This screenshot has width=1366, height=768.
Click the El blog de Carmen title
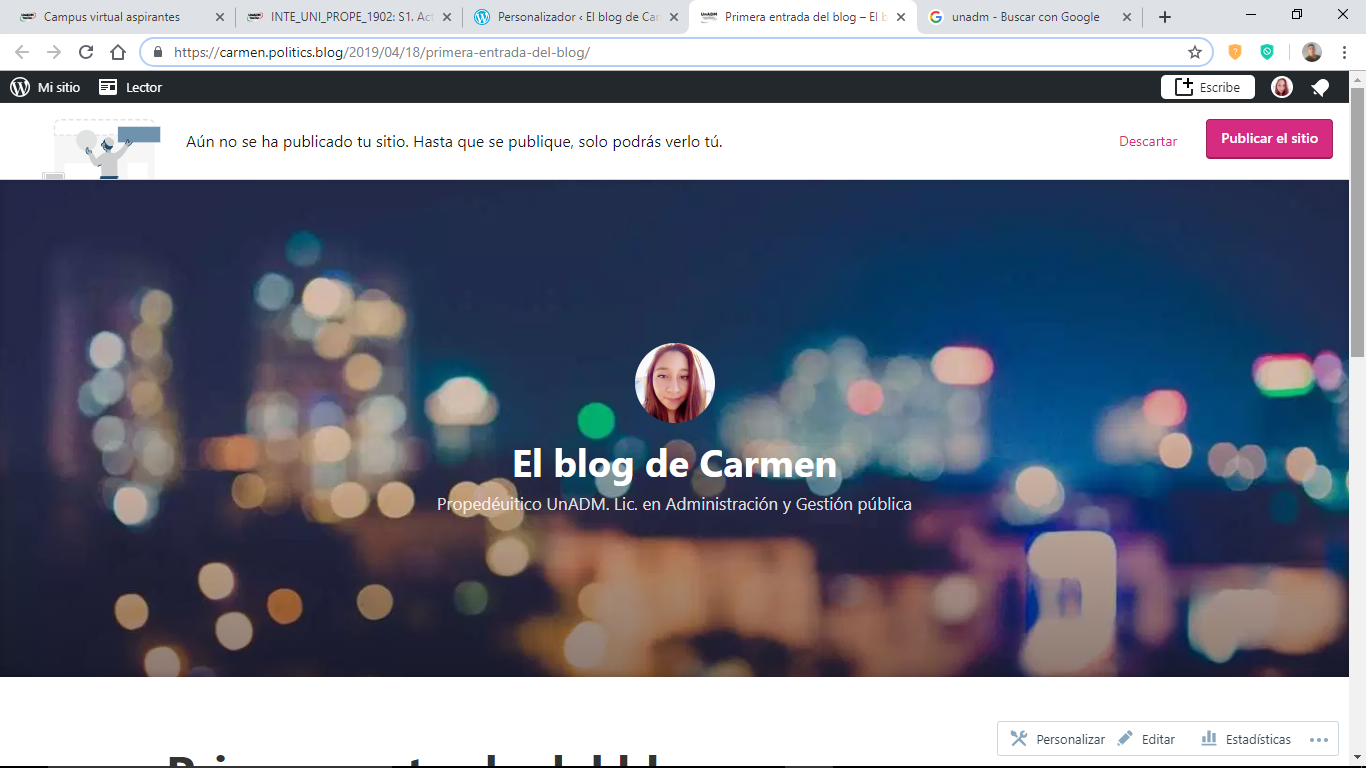click(x=674, y=464)
